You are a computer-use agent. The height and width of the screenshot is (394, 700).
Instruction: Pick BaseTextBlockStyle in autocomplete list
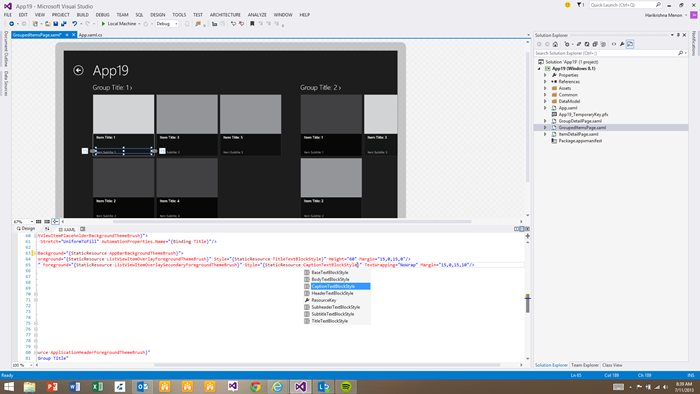[x=330, y=272]
